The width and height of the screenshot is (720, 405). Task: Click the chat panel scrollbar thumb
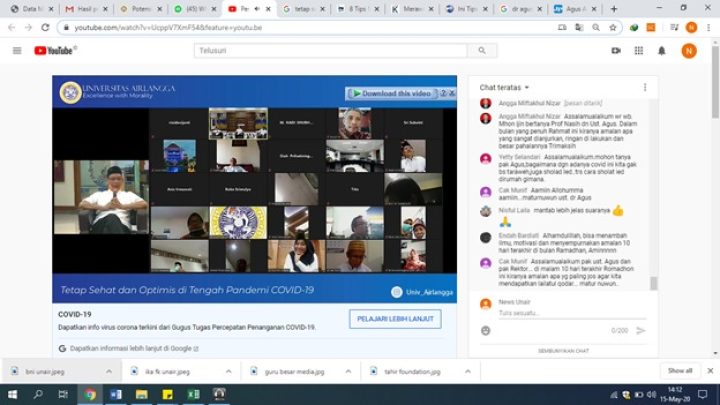coord(653,283)
